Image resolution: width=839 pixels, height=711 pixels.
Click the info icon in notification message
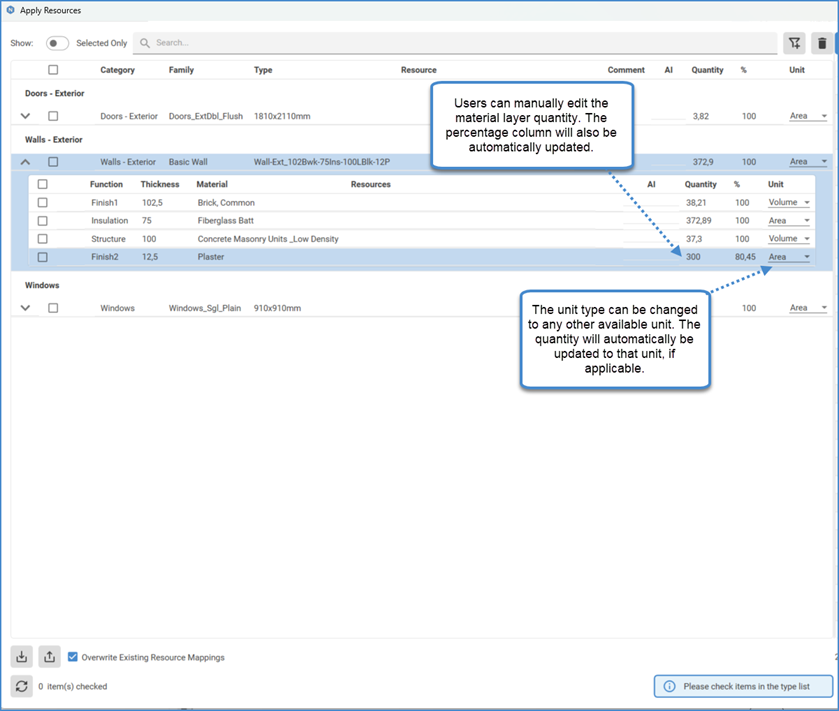tap(669, 686)
